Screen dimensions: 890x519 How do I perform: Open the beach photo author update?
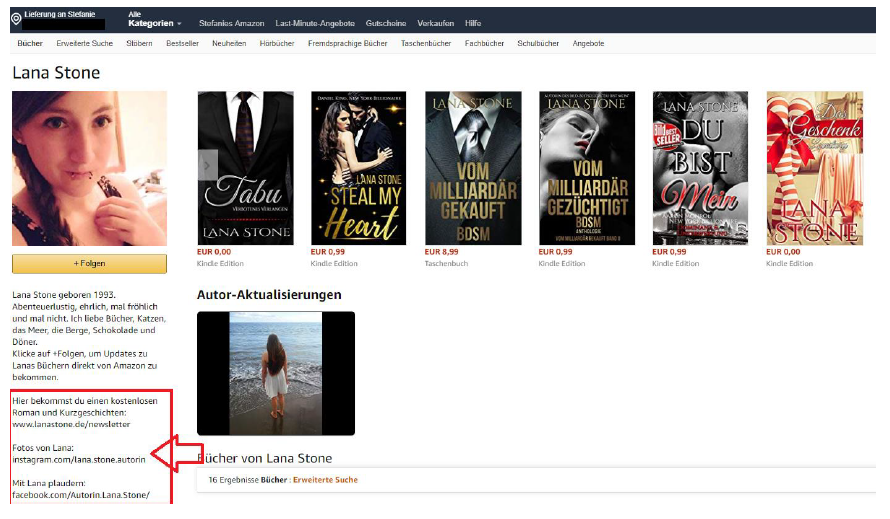click(276, 374)
